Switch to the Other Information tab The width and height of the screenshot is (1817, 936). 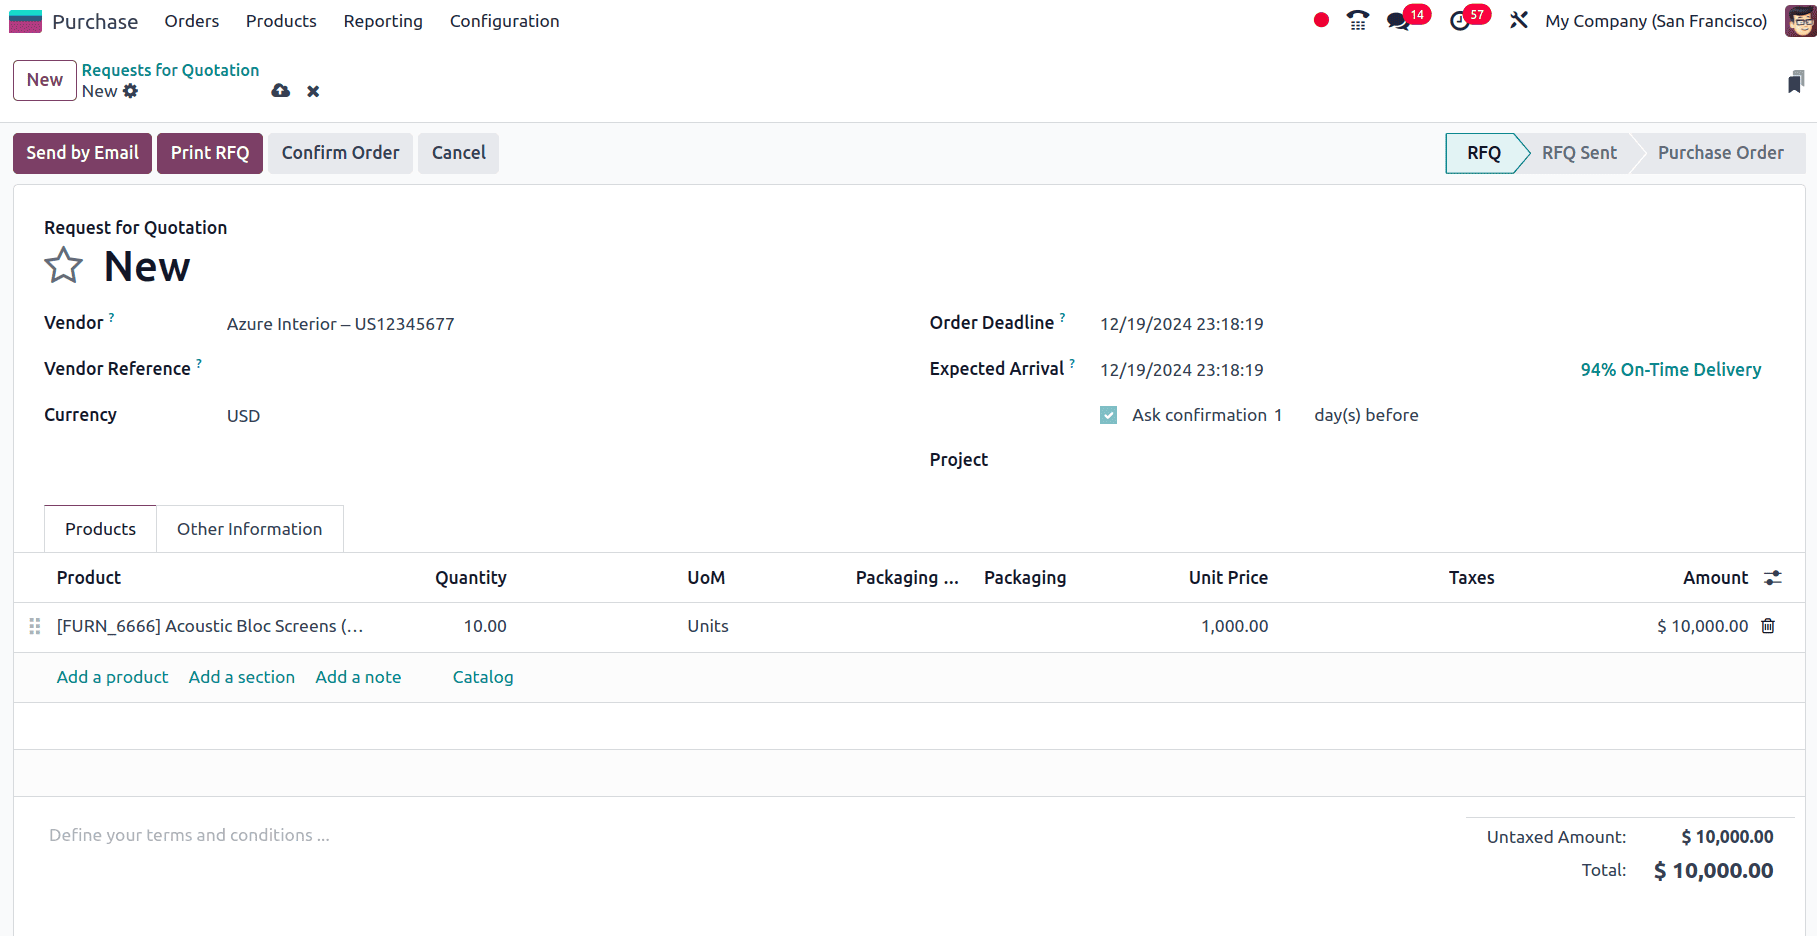click(250, 529)
